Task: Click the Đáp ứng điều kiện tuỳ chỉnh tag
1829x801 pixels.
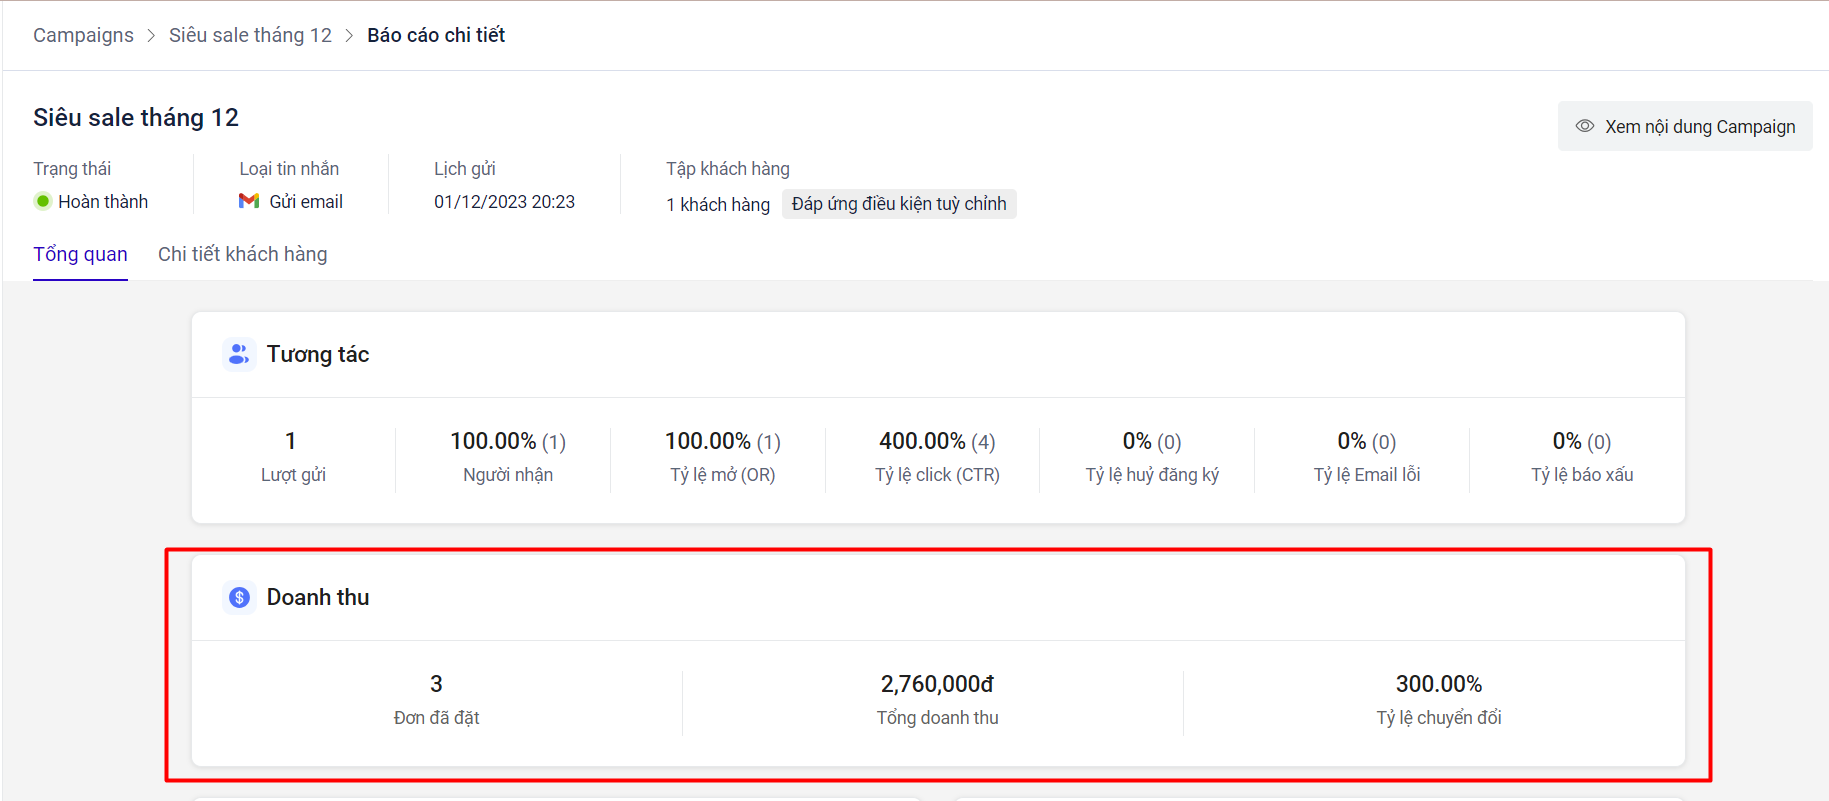Action: (x=899, y=204)
